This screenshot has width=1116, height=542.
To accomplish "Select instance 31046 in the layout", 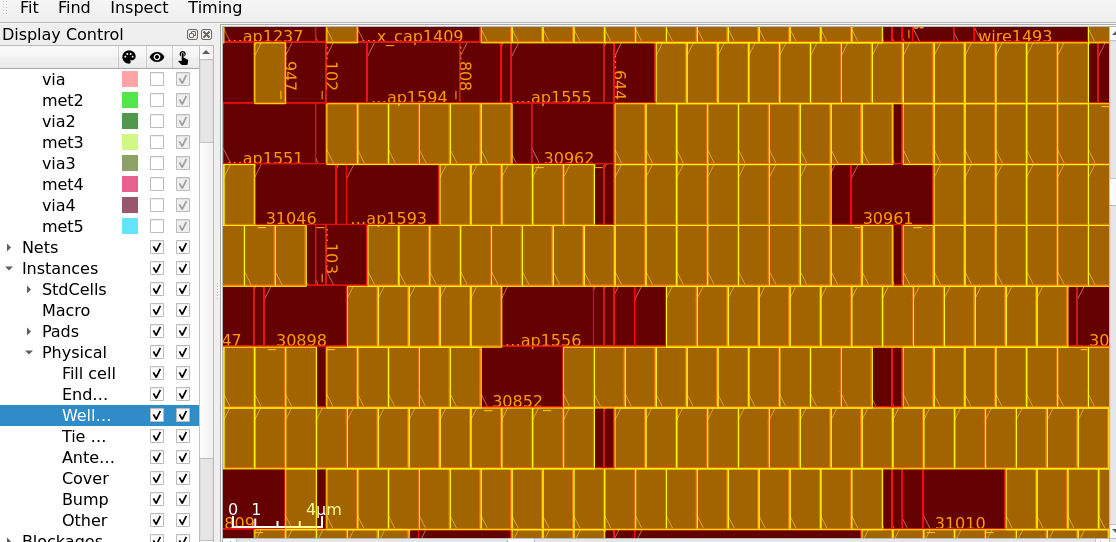I will [295, 195].
